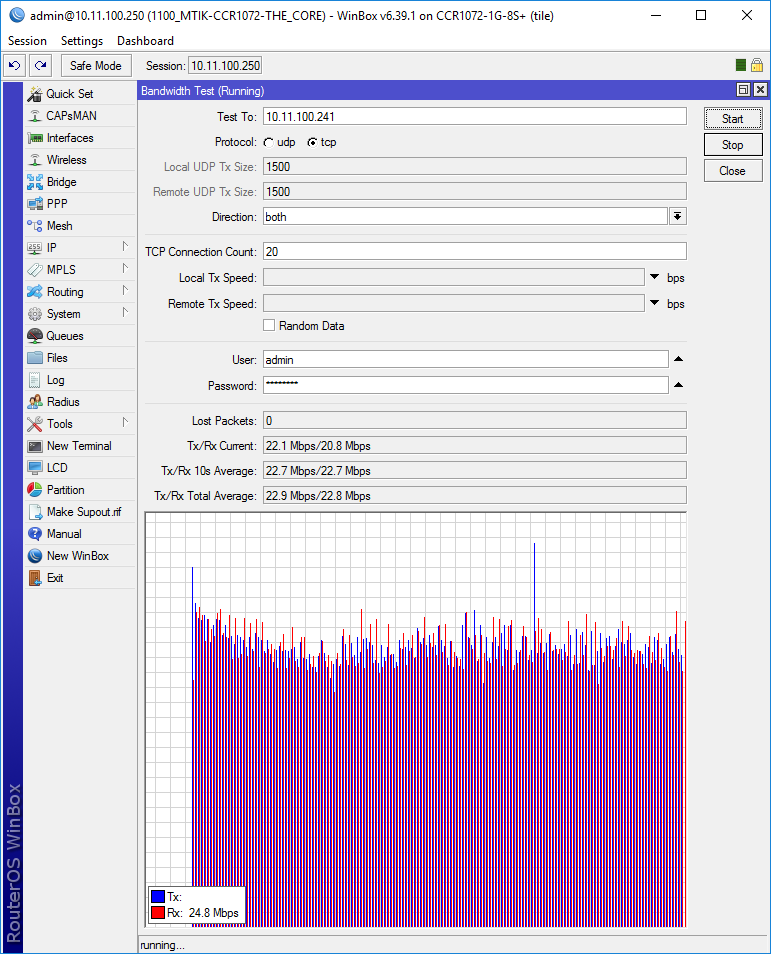The height and width of the screenshot is (954, 771).
Task: Click the Tx/Rx Total Average value
Action: (x=475, y=495)
